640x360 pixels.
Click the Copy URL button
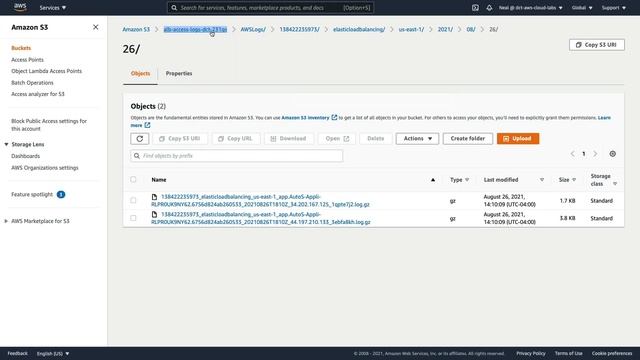[x=236, y=139]
